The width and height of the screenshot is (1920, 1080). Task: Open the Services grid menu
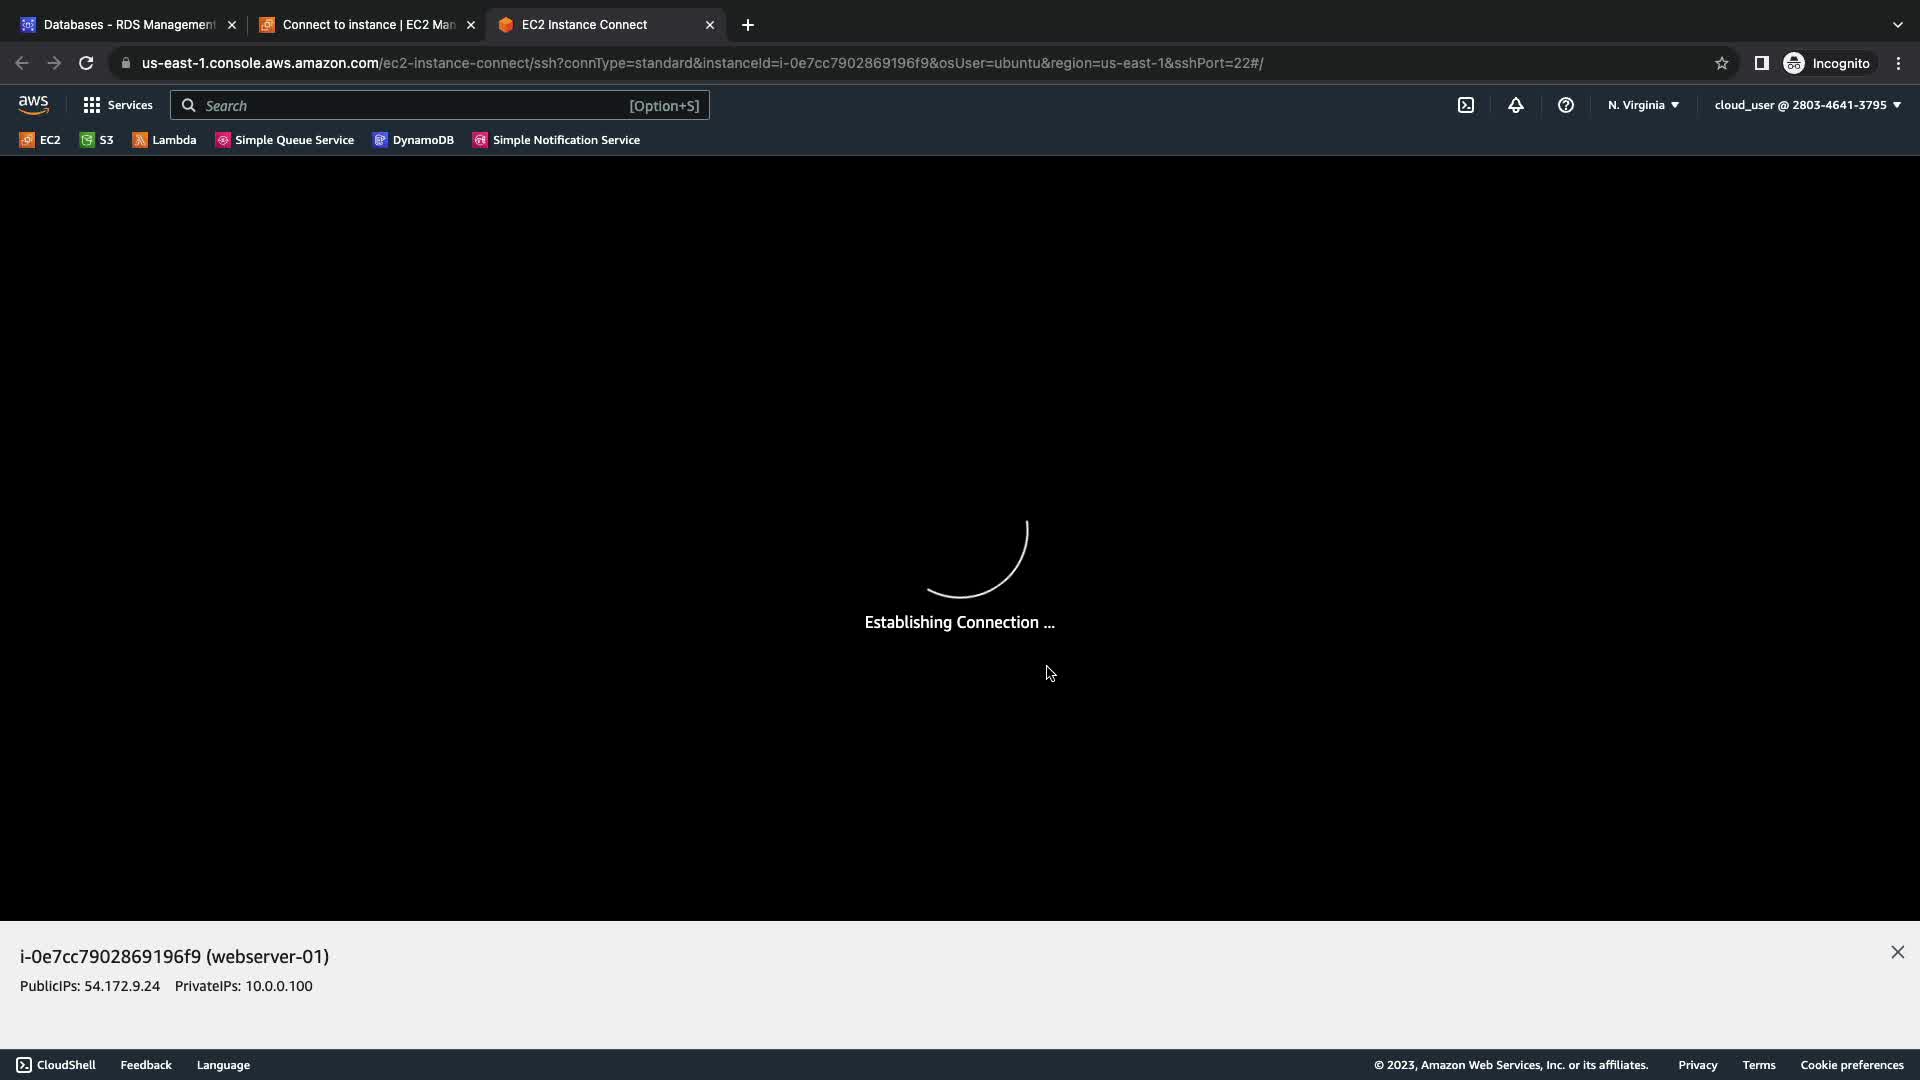[118, 105]
